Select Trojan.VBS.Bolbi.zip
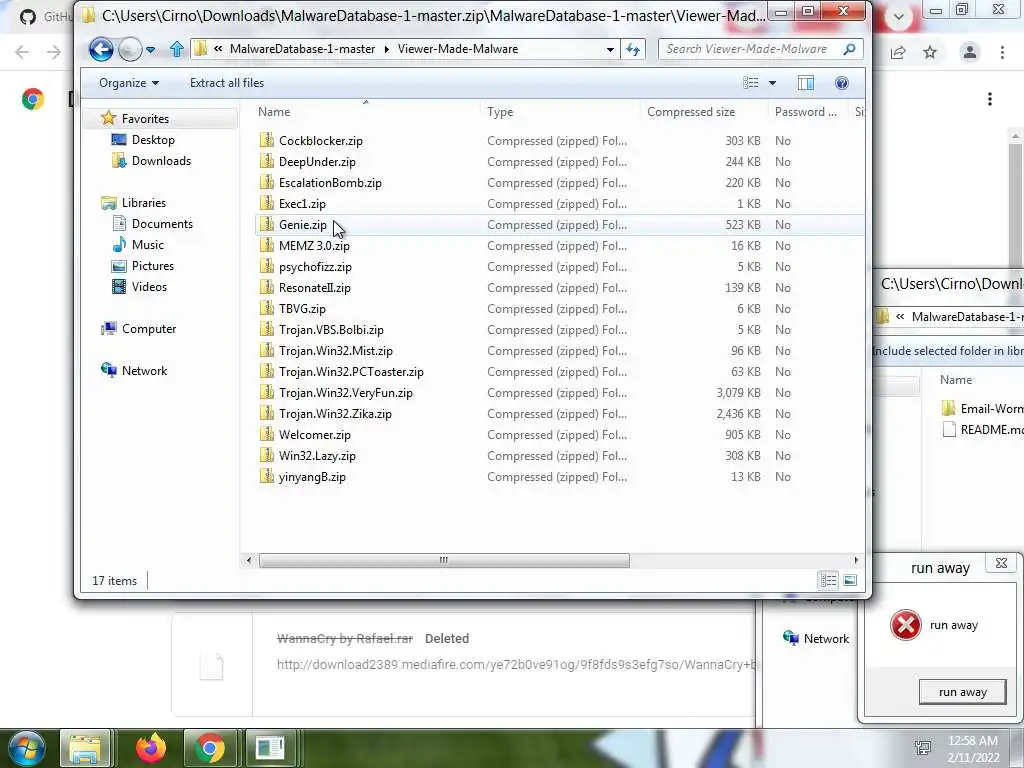Screen dimensions: 1024x768 pos(331,330)
